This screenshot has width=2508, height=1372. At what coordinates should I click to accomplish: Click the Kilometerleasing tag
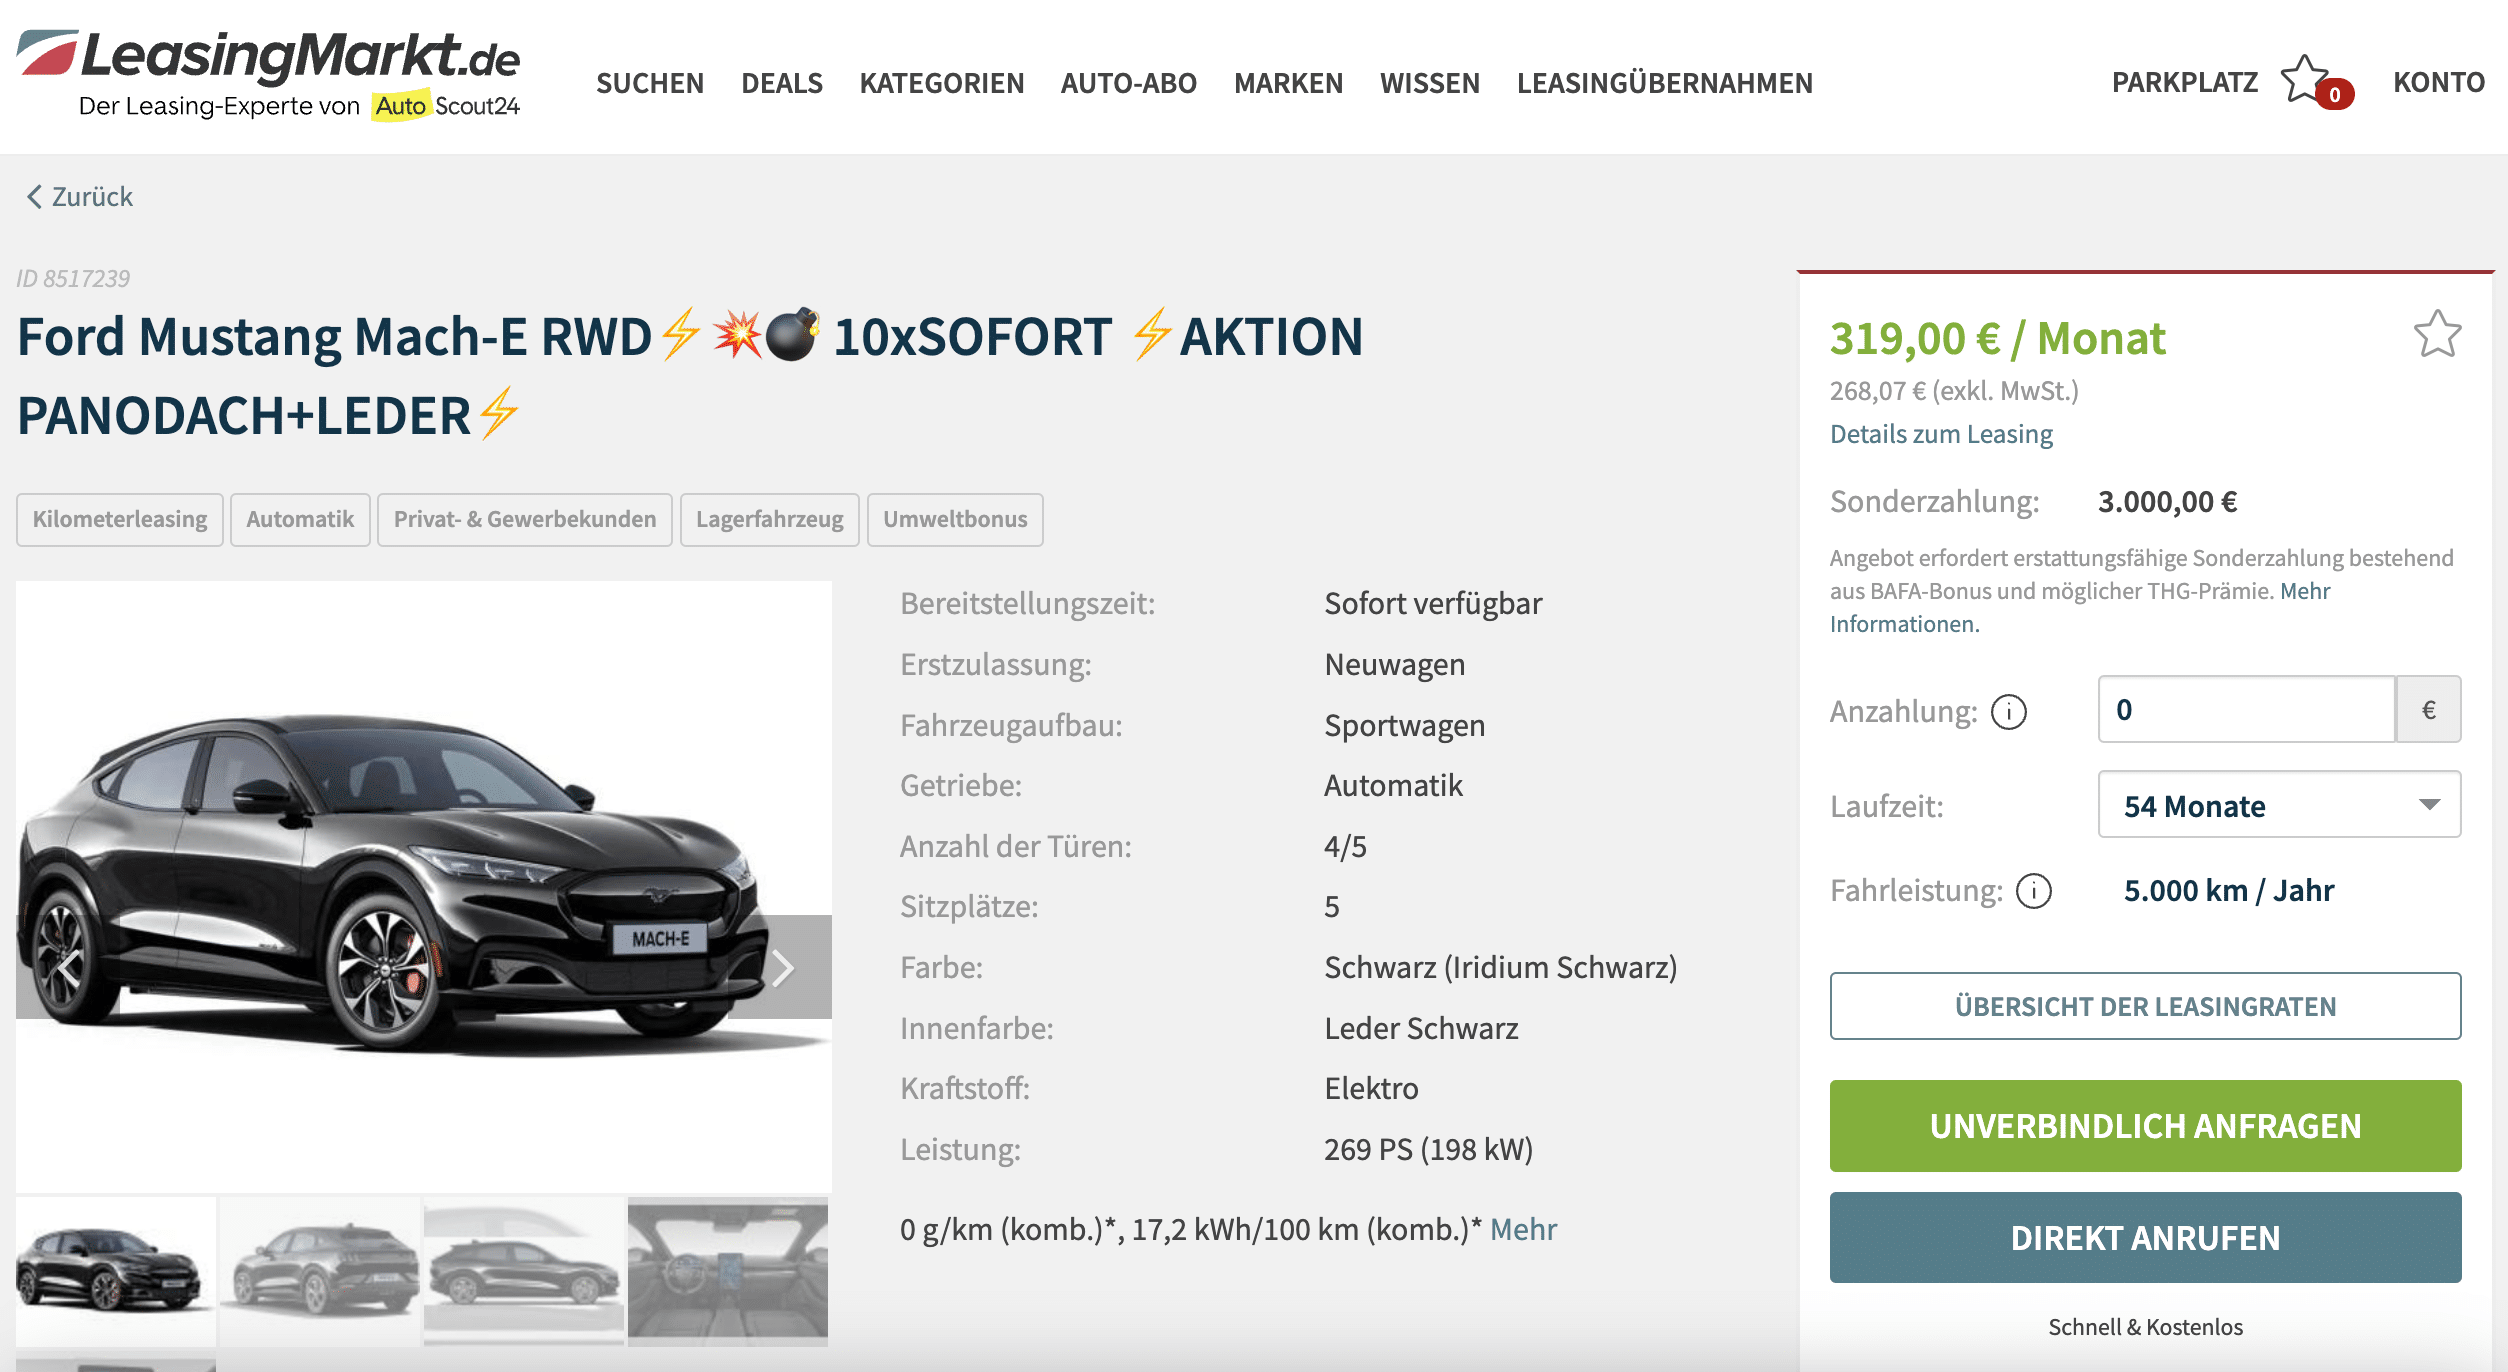tap(120, 519)
